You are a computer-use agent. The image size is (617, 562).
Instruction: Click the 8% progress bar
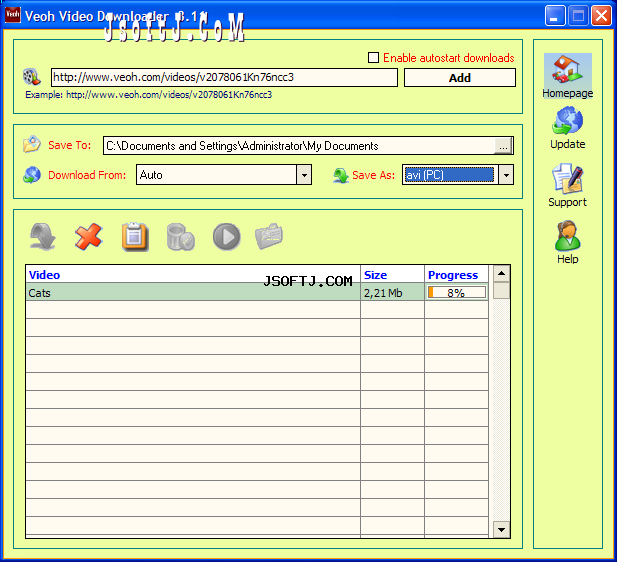pyautogui.click(x=457, y=292)
